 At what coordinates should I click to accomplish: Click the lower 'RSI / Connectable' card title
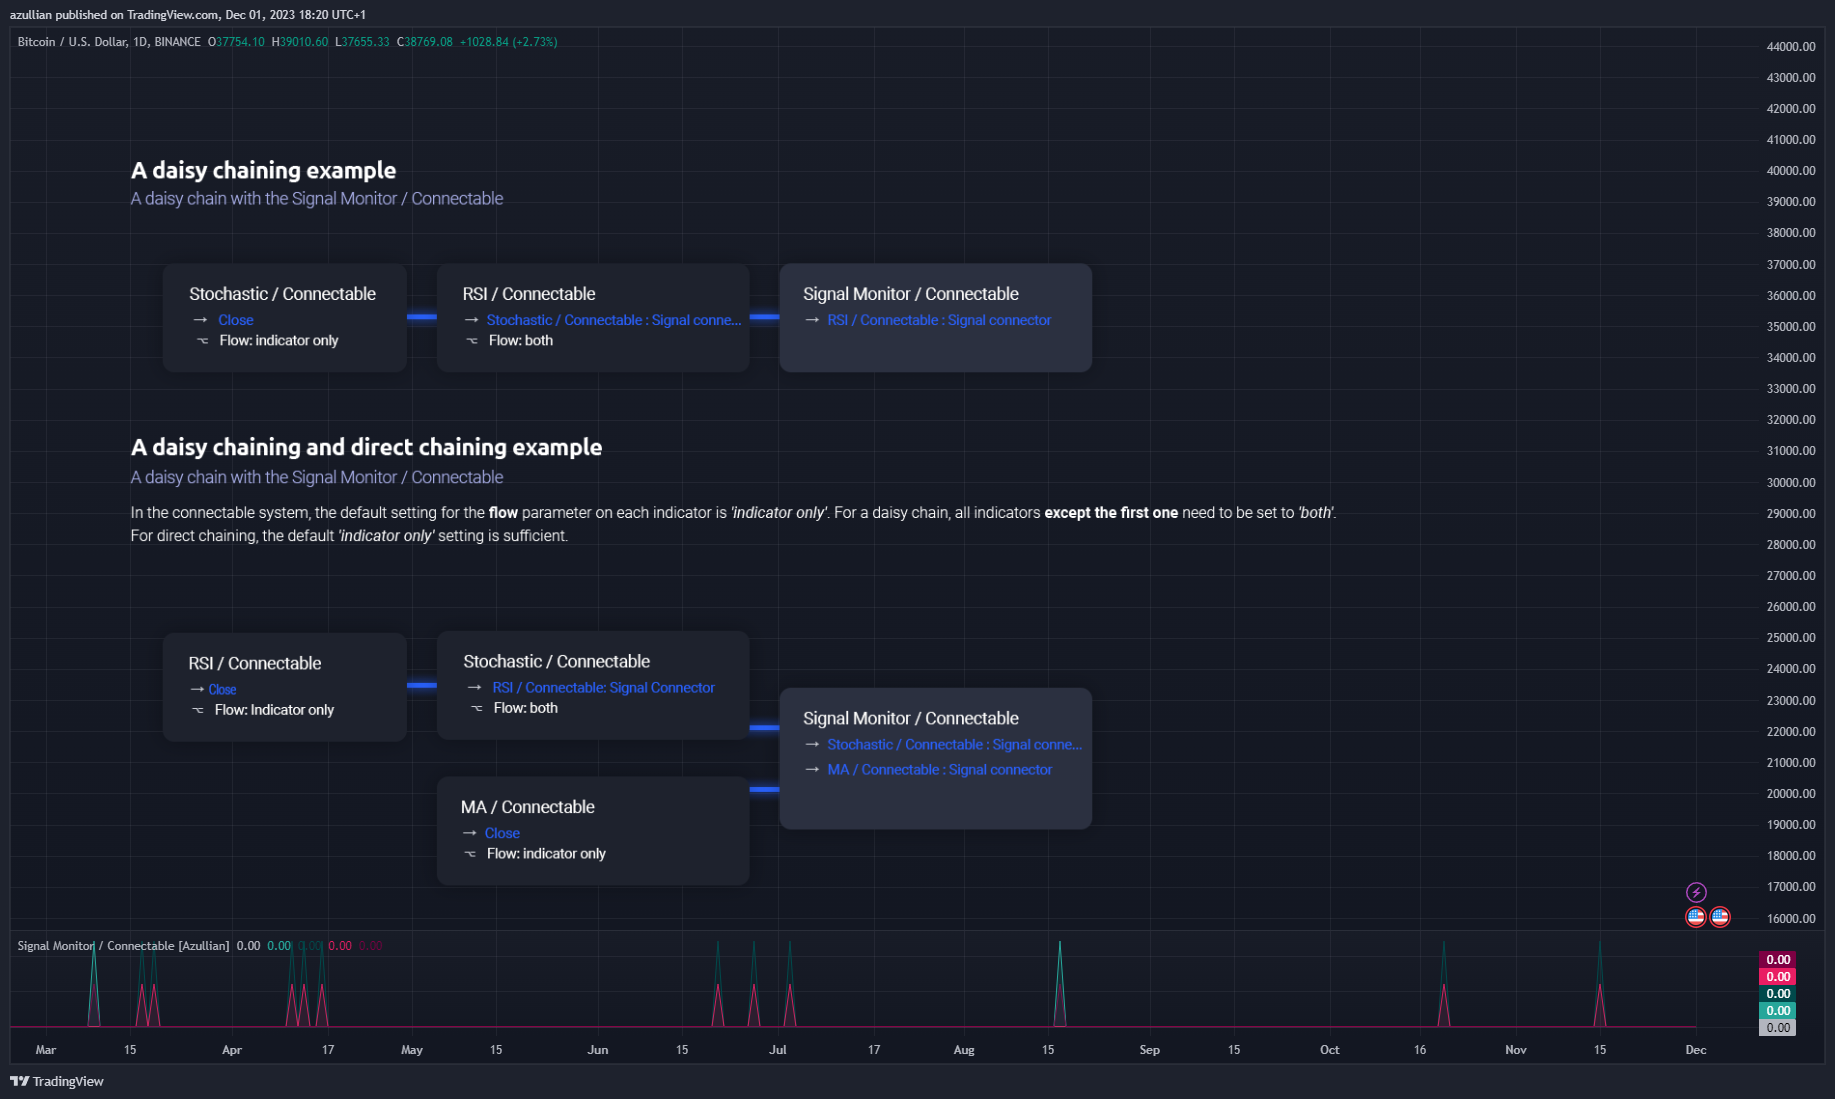click(x=255, y=663)
